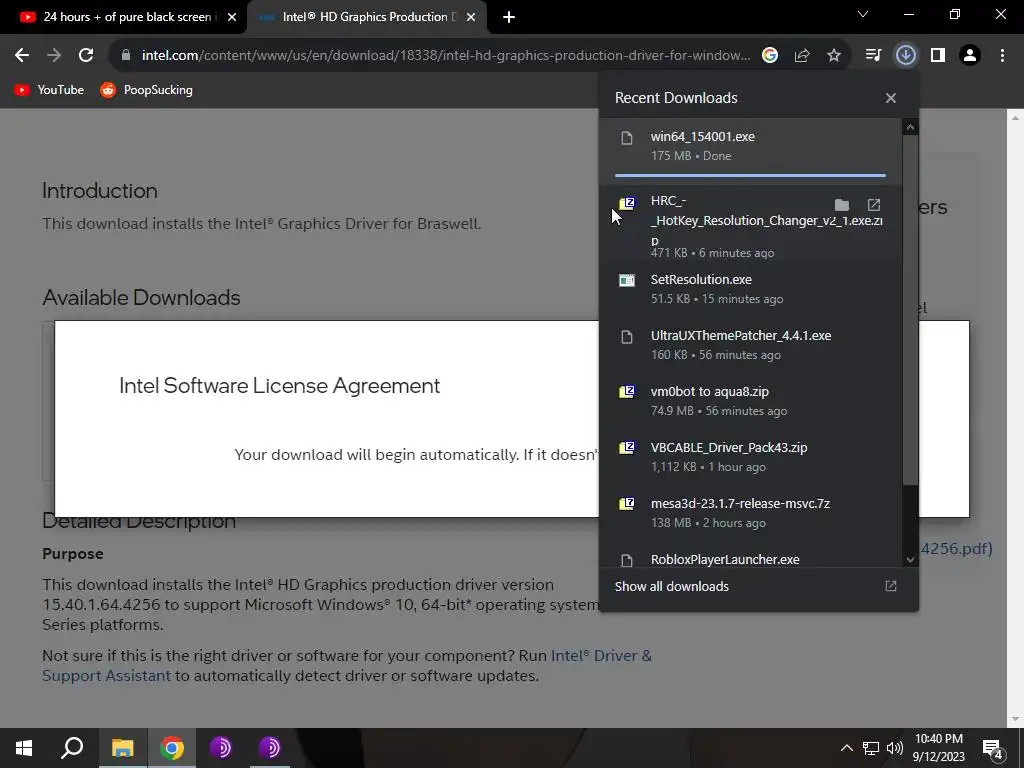Click the UltraUXThemePatcher file icon

(627, 337)
